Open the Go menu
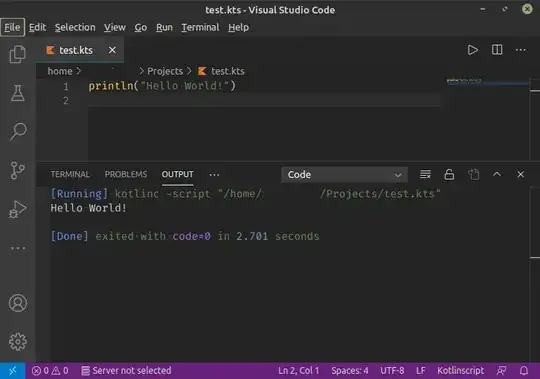Screen dimensions: 540x379 coord(141,27)
